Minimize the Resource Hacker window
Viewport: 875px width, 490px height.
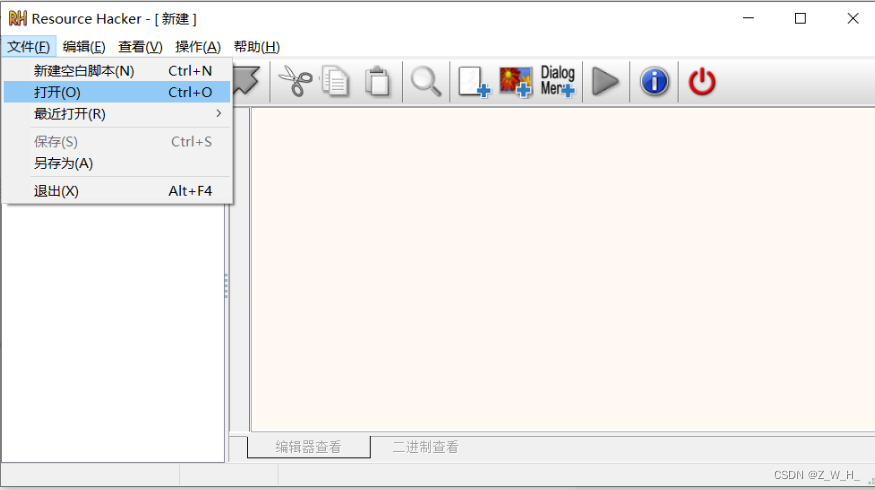coord(748,18)
